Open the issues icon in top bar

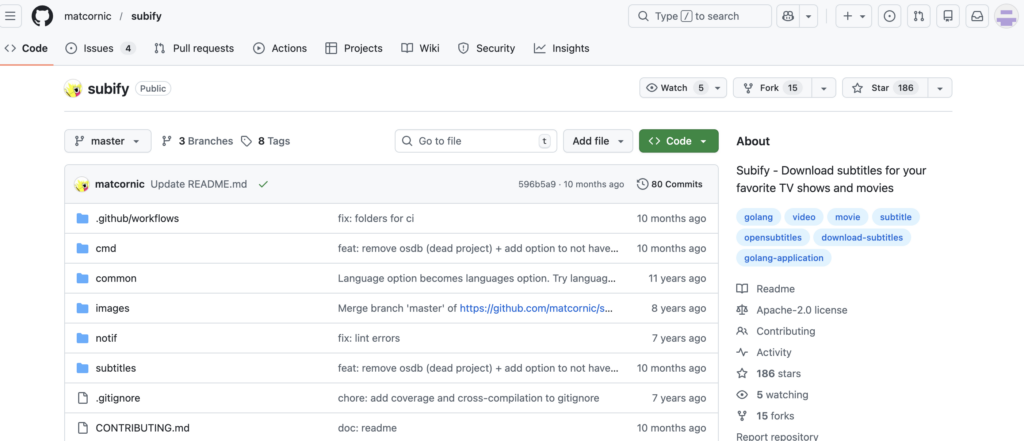click(890, 16)
